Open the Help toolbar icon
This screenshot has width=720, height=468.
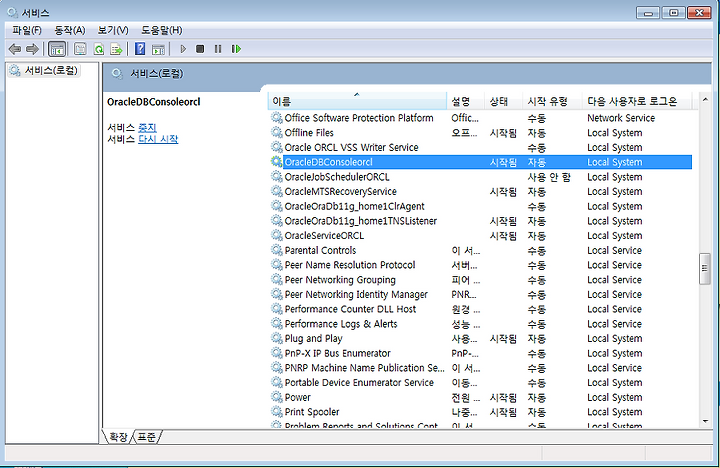click(140, 49)
